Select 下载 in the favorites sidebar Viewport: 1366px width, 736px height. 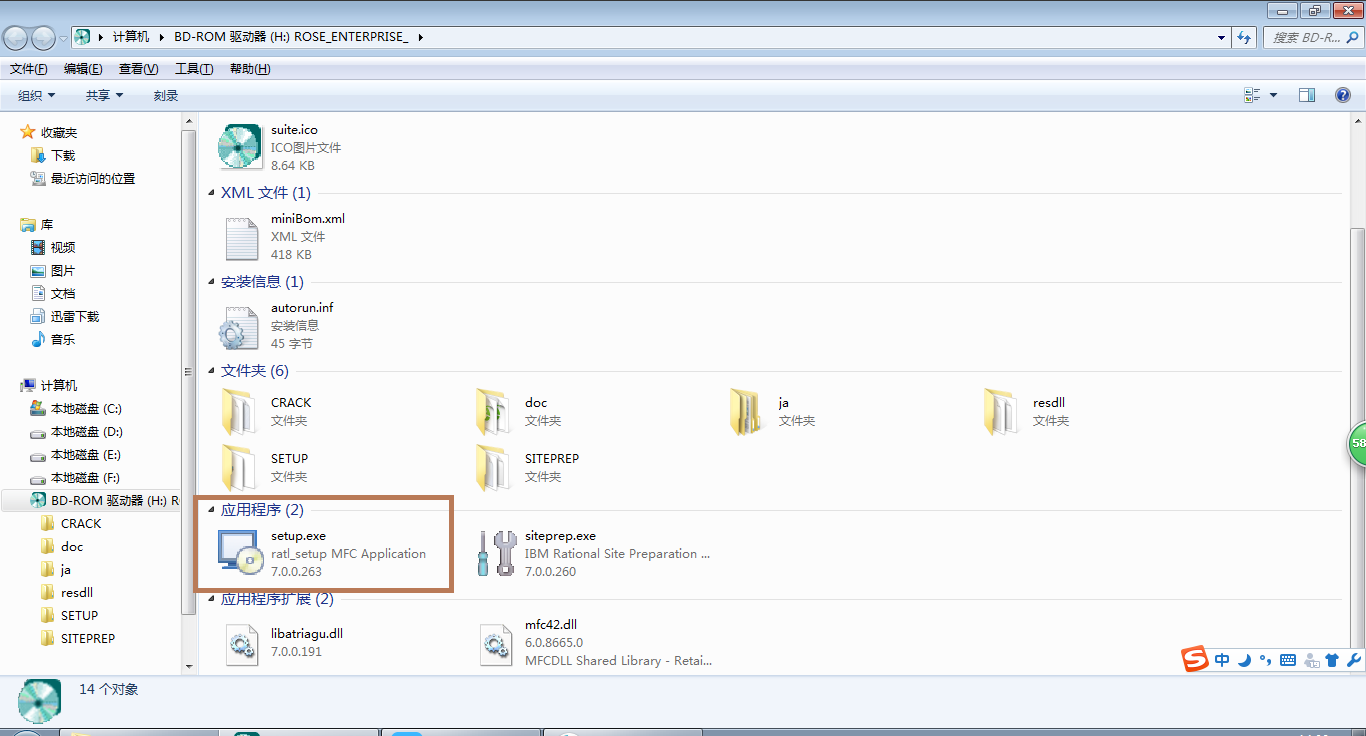coord(63,155)
